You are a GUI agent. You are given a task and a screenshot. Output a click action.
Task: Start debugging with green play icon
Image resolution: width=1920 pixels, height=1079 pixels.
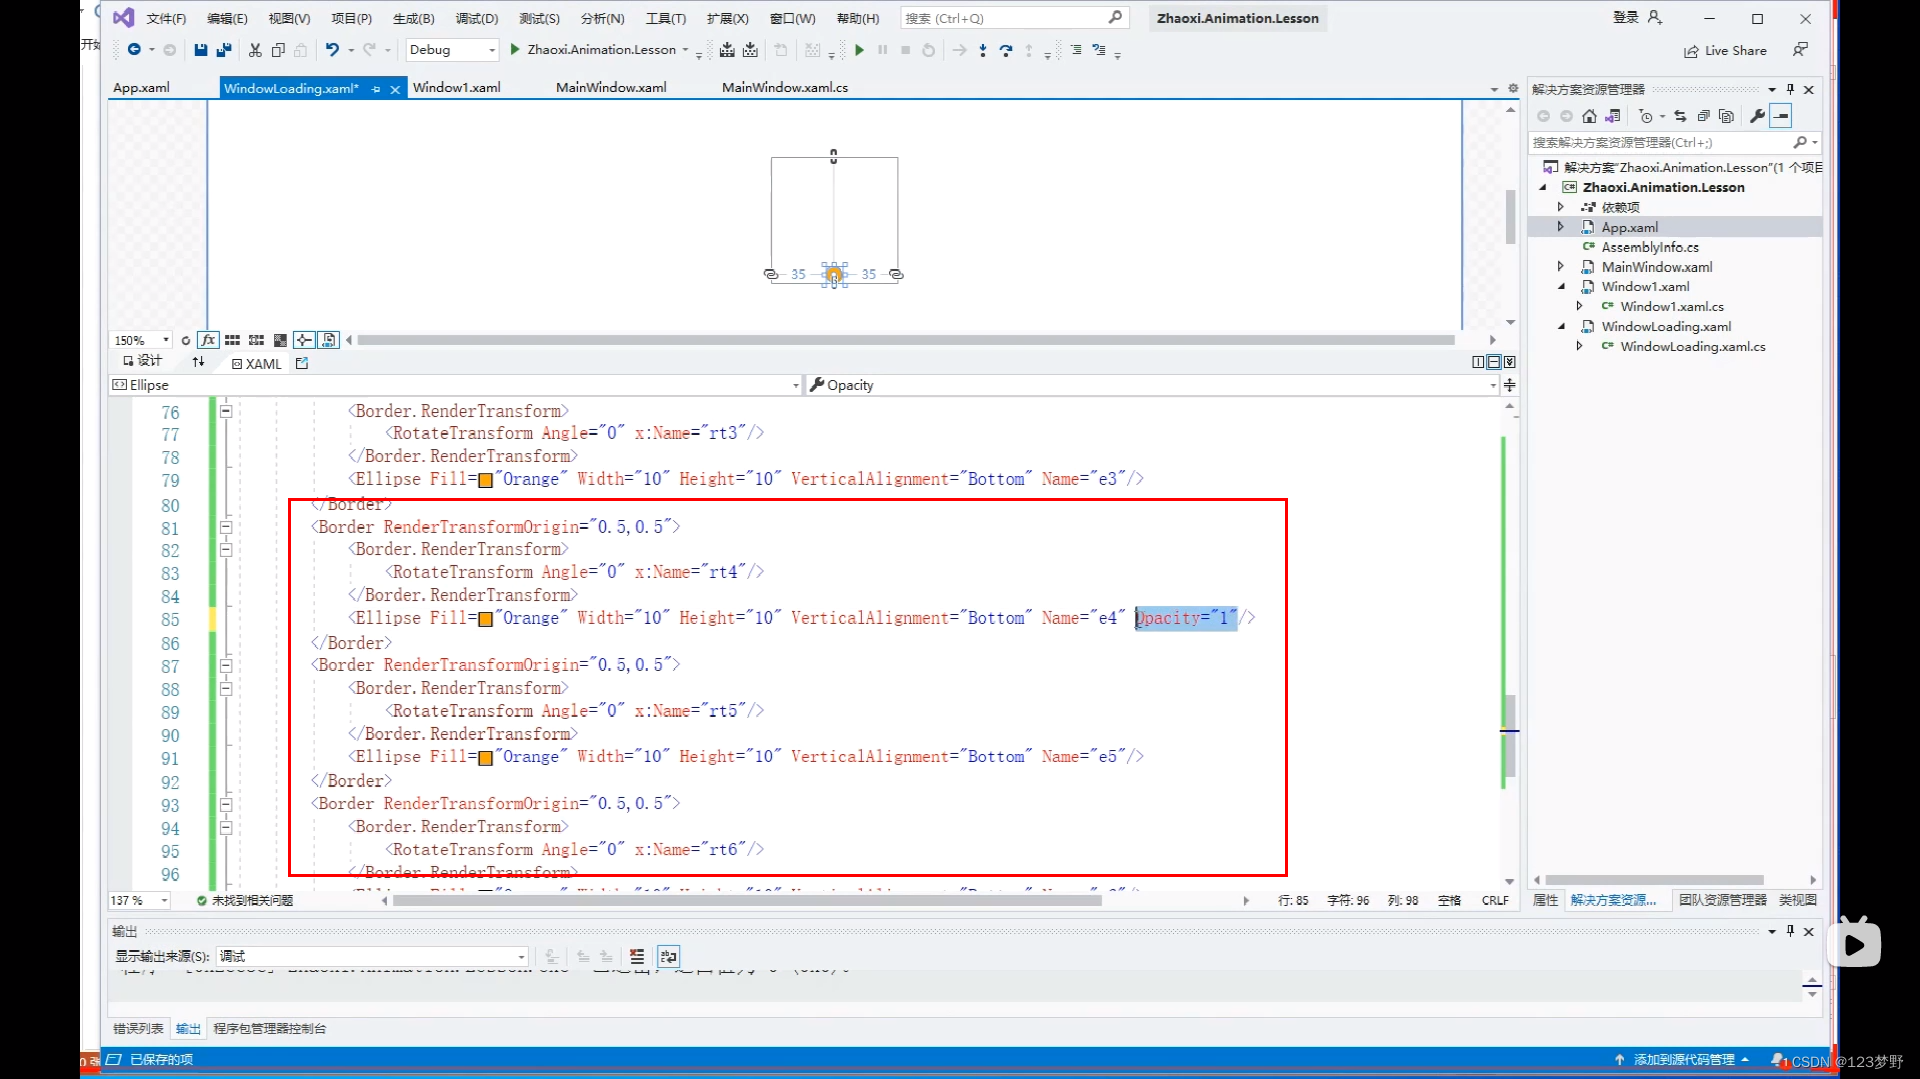[859, 50]
